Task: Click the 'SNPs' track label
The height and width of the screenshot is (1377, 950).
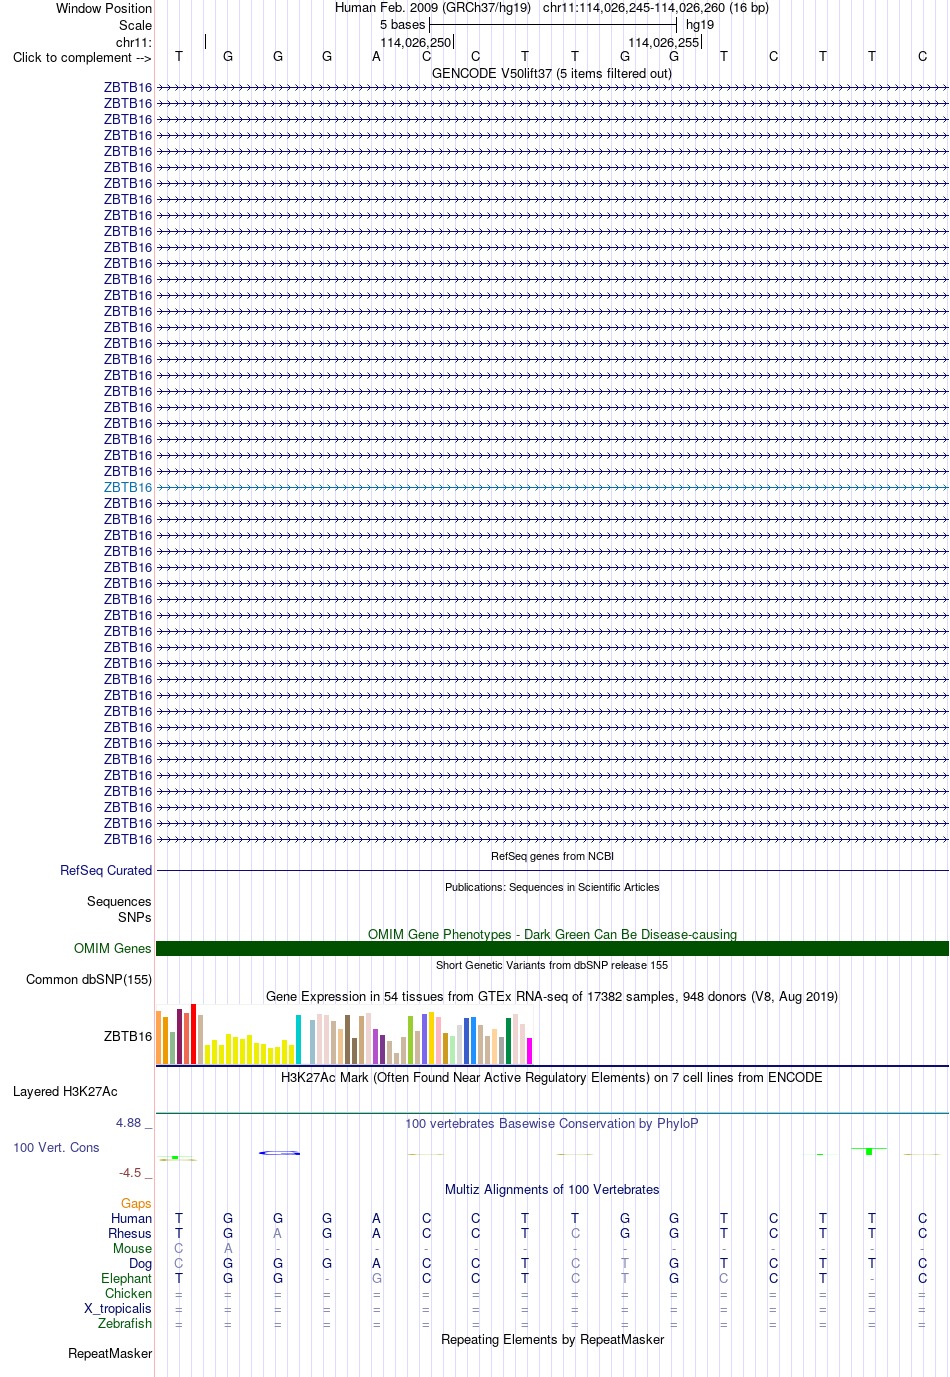Action: pos(135,917)
